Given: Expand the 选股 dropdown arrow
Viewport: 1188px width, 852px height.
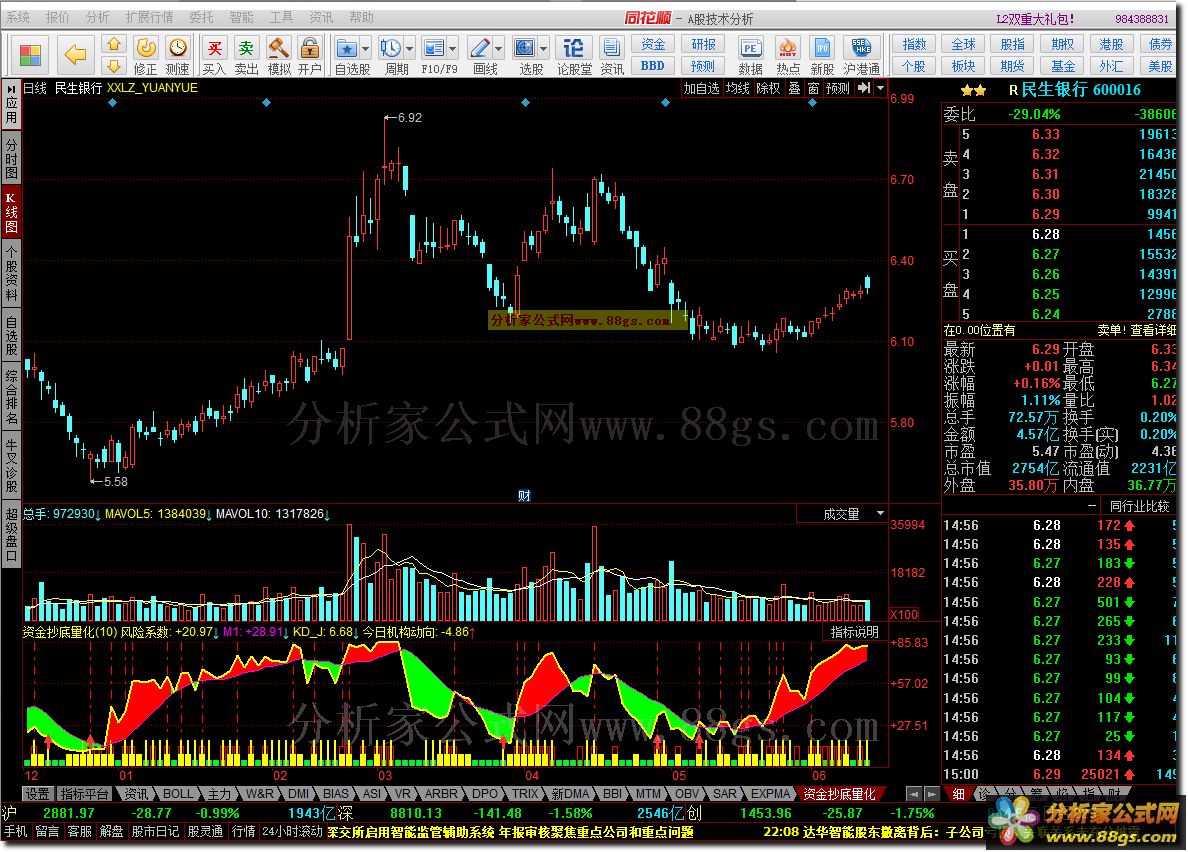Looking at the screenshot, I should [x=543, y=49].
